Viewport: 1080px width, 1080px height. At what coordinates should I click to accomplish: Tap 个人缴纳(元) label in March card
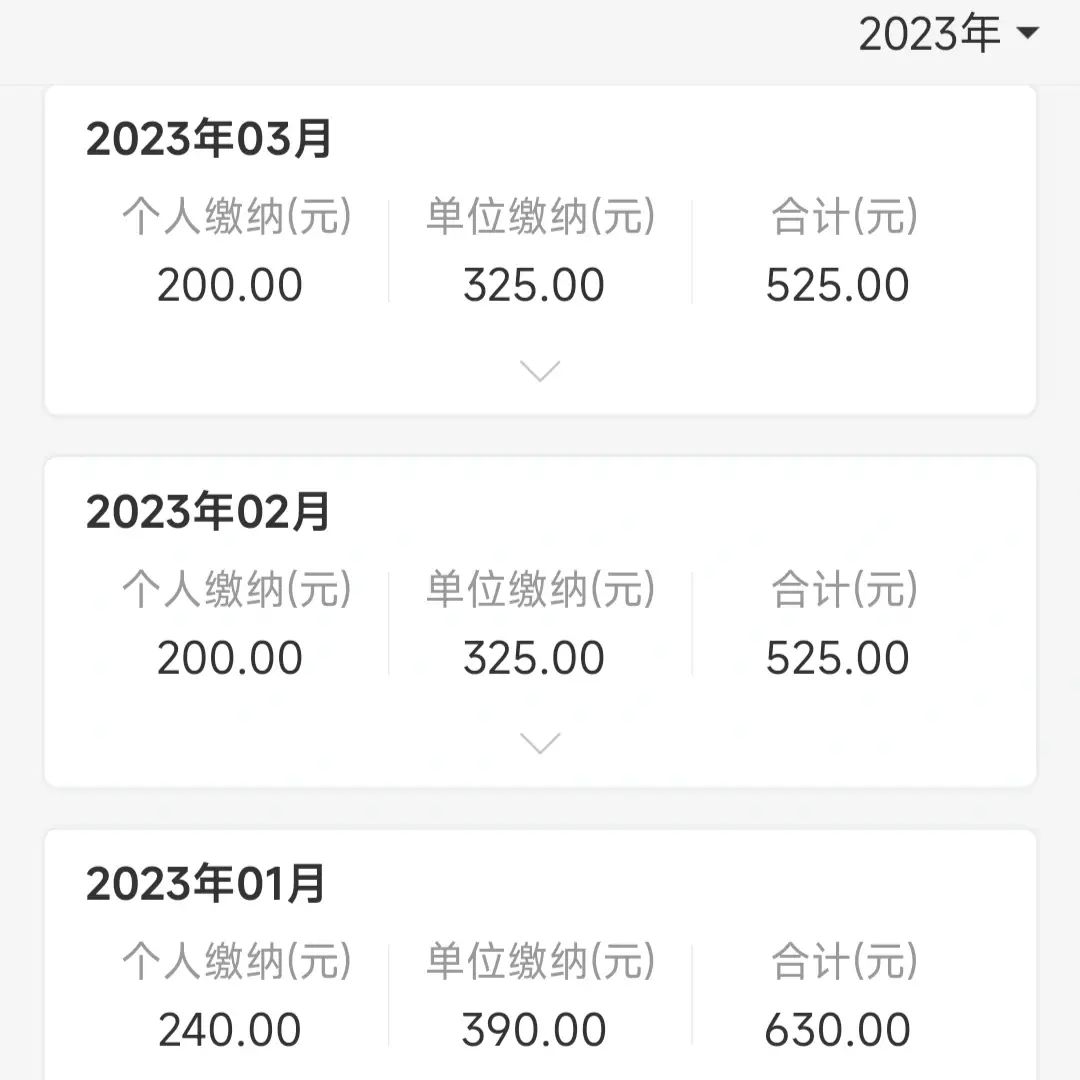237,217
